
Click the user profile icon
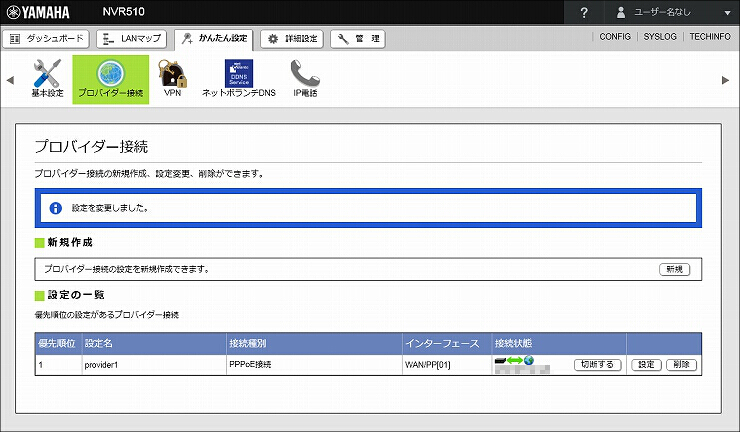pyautogui.click(x=621, y=13)
